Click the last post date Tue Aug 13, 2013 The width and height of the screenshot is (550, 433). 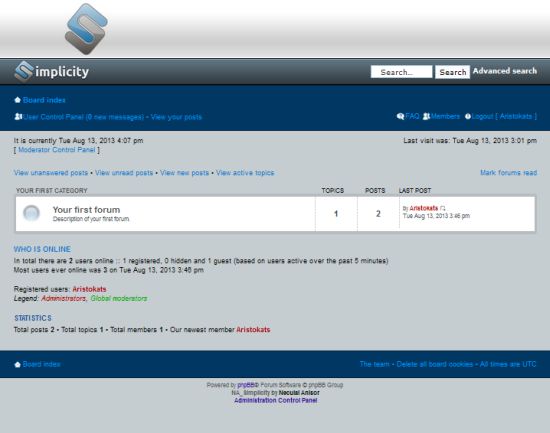click(436, 216)
